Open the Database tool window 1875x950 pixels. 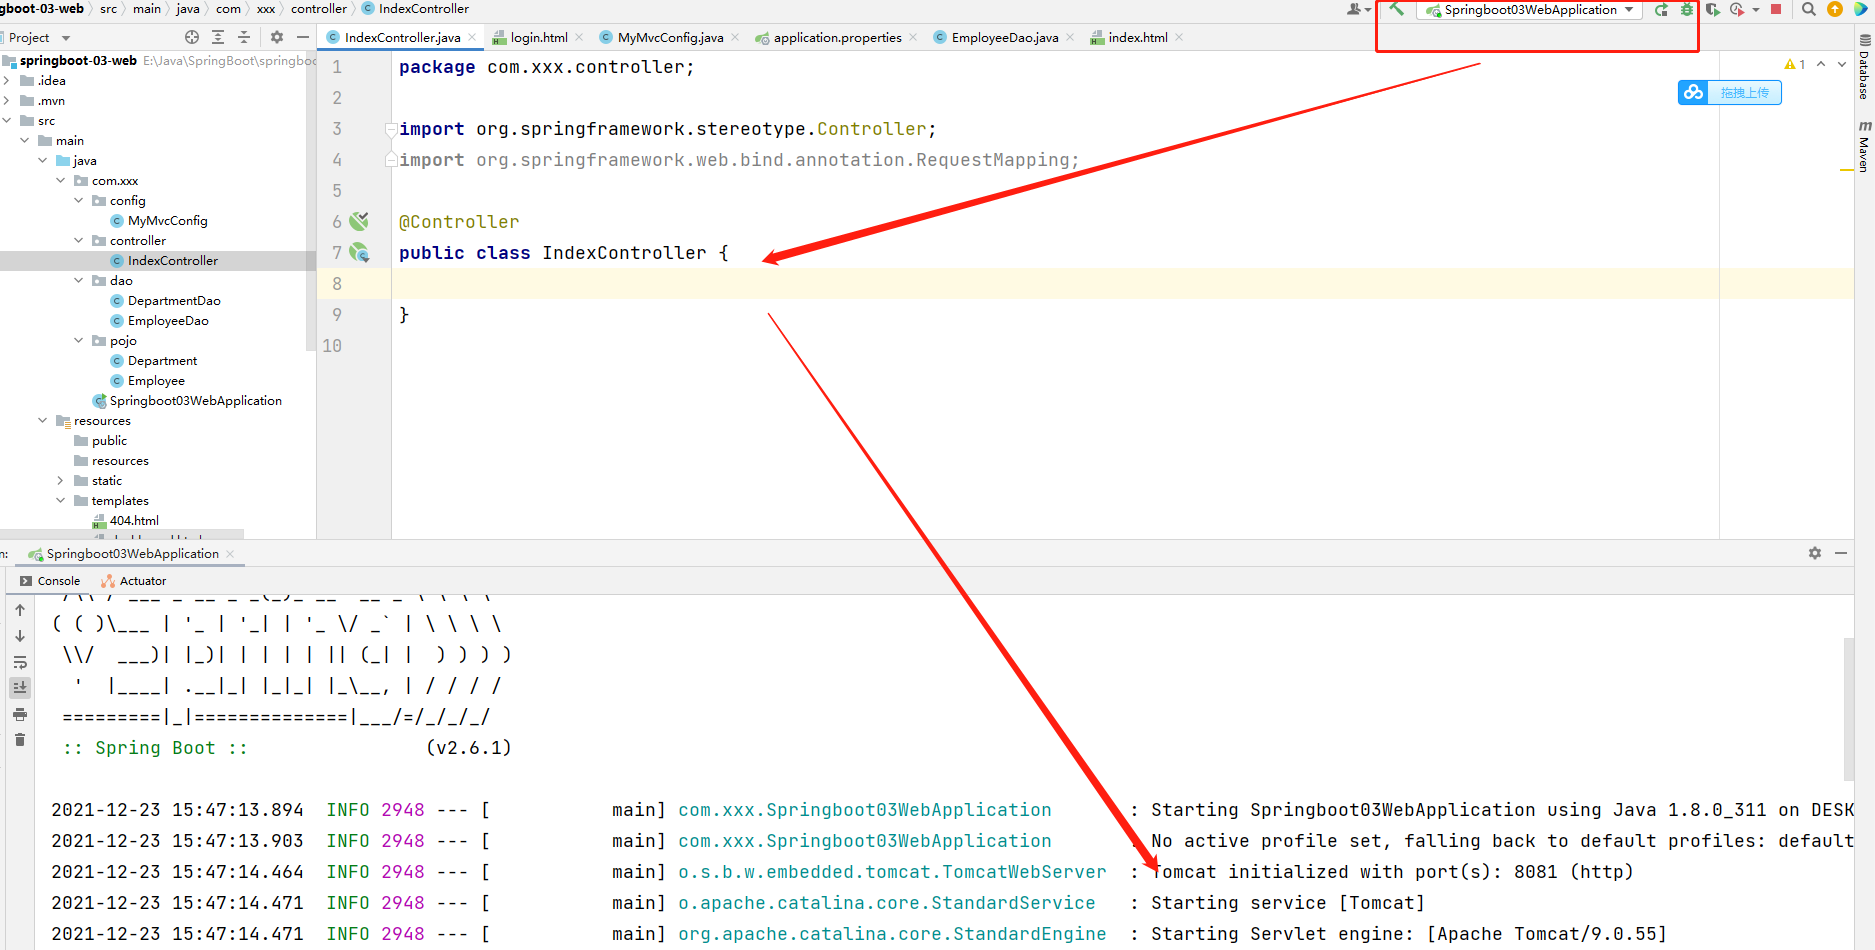(1864, 67)
